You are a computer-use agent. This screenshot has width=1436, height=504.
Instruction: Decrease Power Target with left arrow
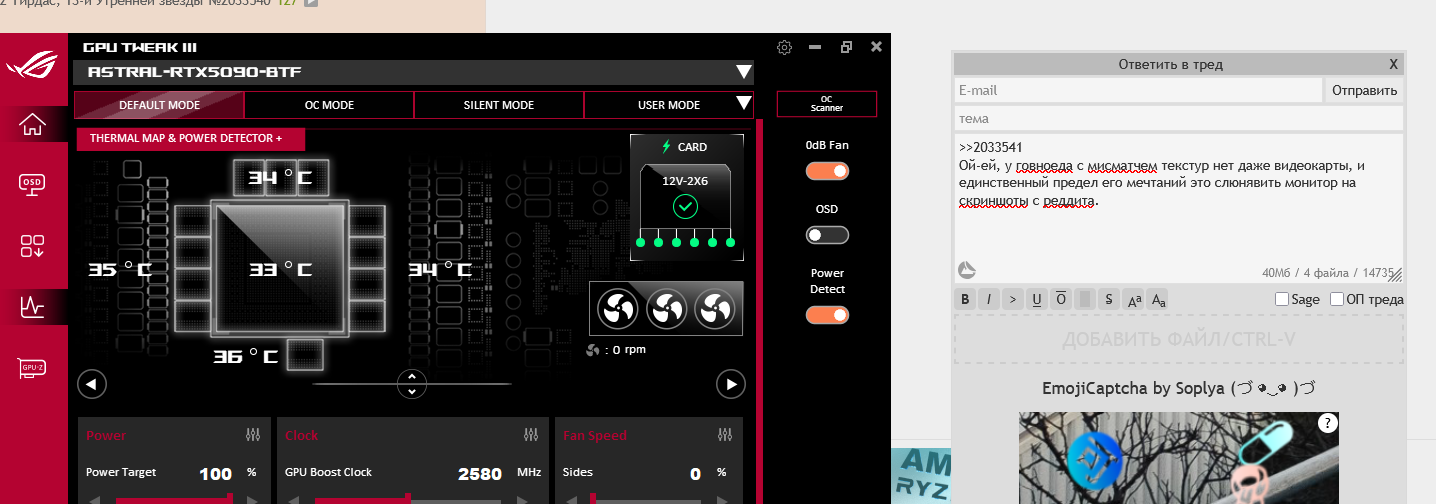95,499
